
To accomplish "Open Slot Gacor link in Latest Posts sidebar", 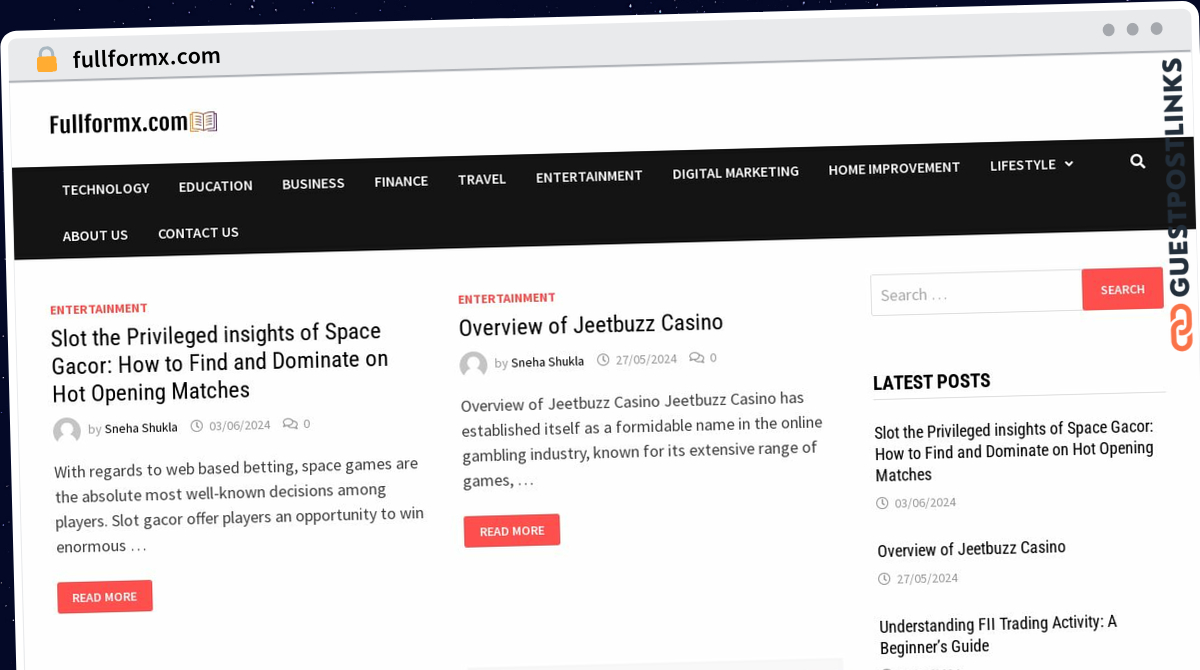I will tap(1014, 452).
